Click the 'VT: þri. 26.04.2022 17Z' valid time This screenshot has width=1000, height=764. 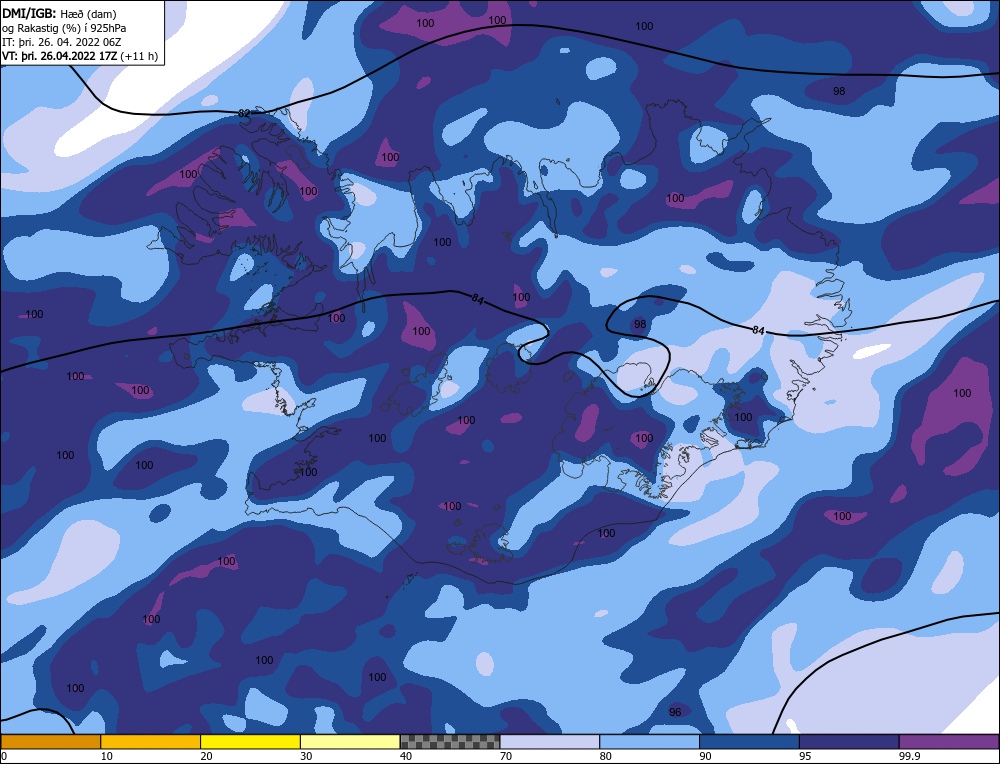tap(59, 56)
